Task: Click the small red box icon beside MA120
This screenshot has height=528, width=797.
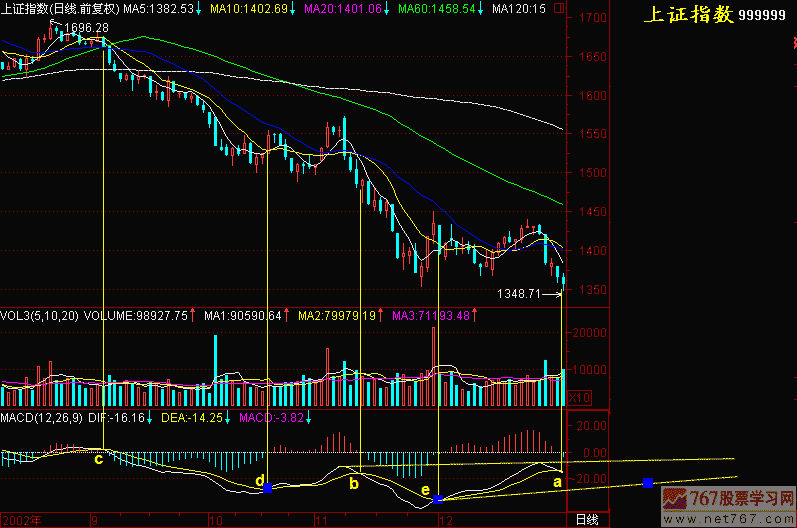Action: point(557,8)
